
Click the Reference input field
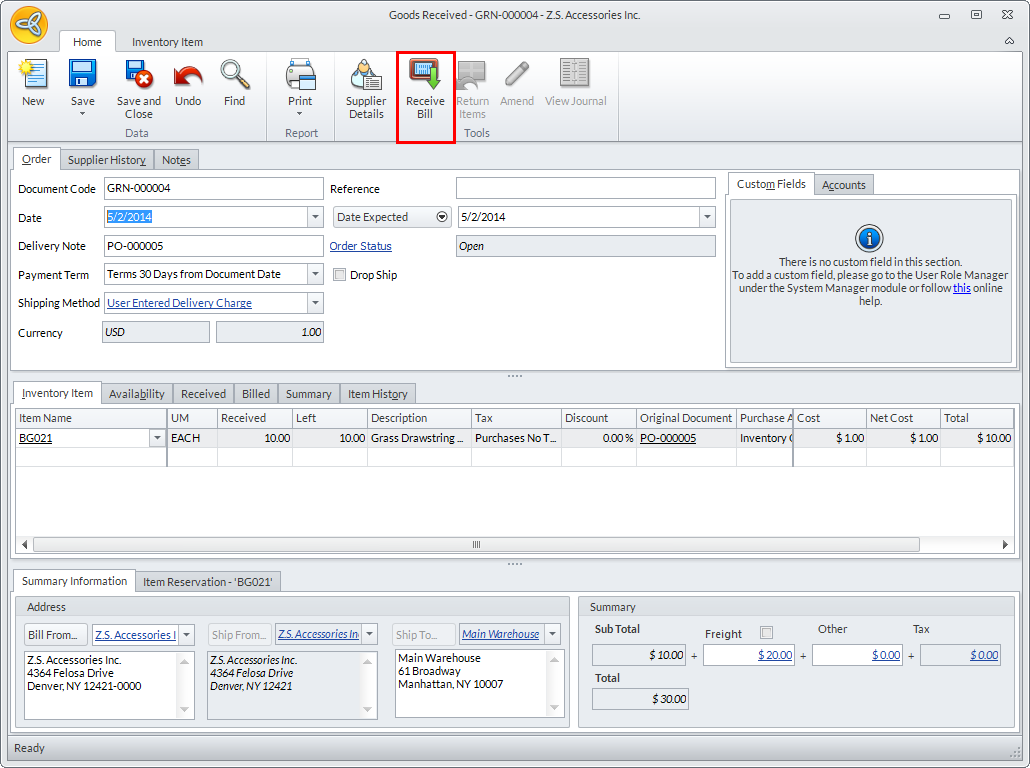[x=585, y=188]
